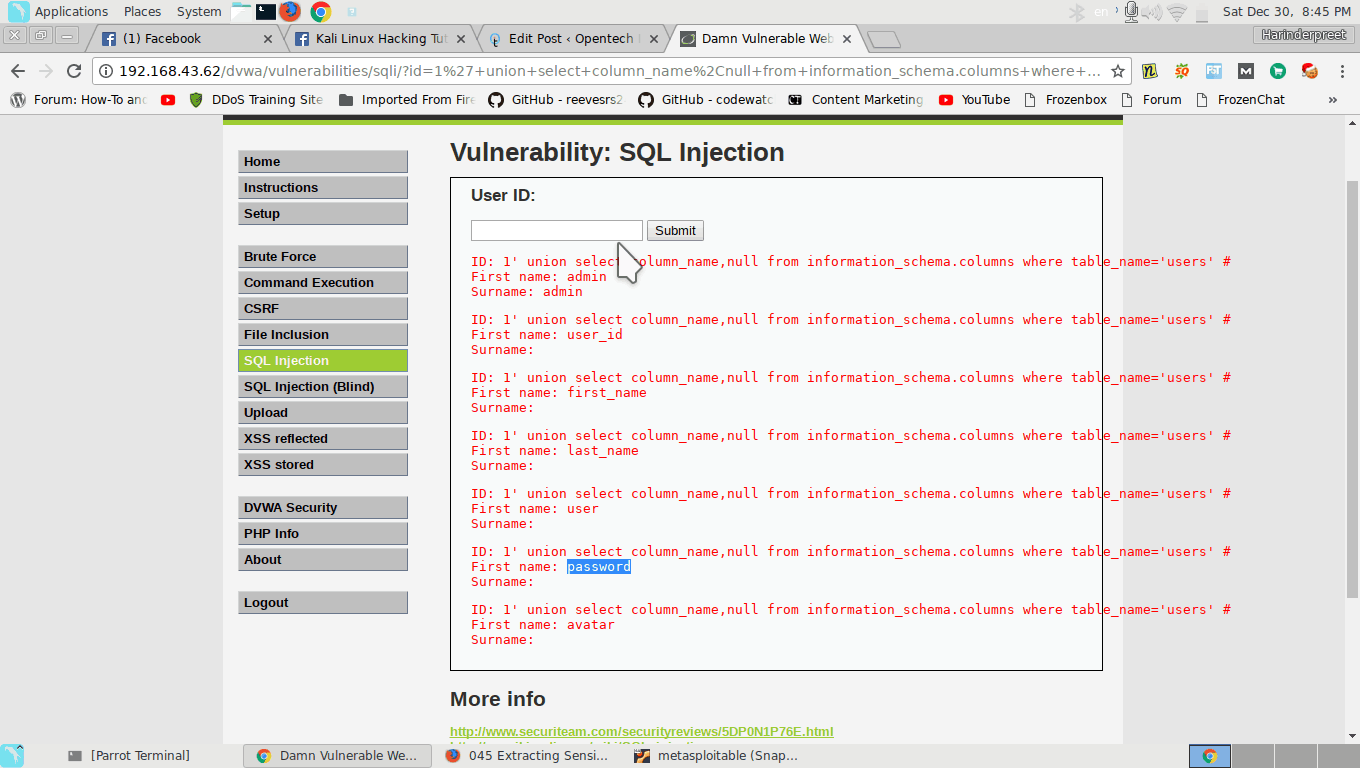1360x768 pixels.
Task: Switch to metasploitable taskbar window
Action: (x=717, y=756)
